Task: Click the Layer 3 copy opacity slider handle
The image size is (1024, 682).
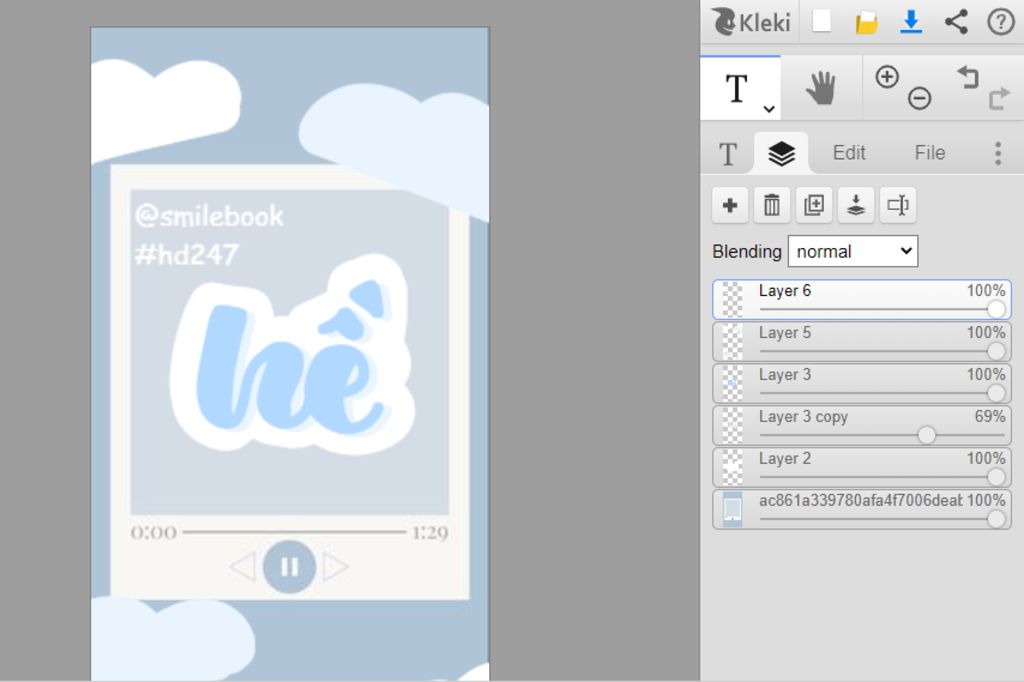Action: [926, 435]
